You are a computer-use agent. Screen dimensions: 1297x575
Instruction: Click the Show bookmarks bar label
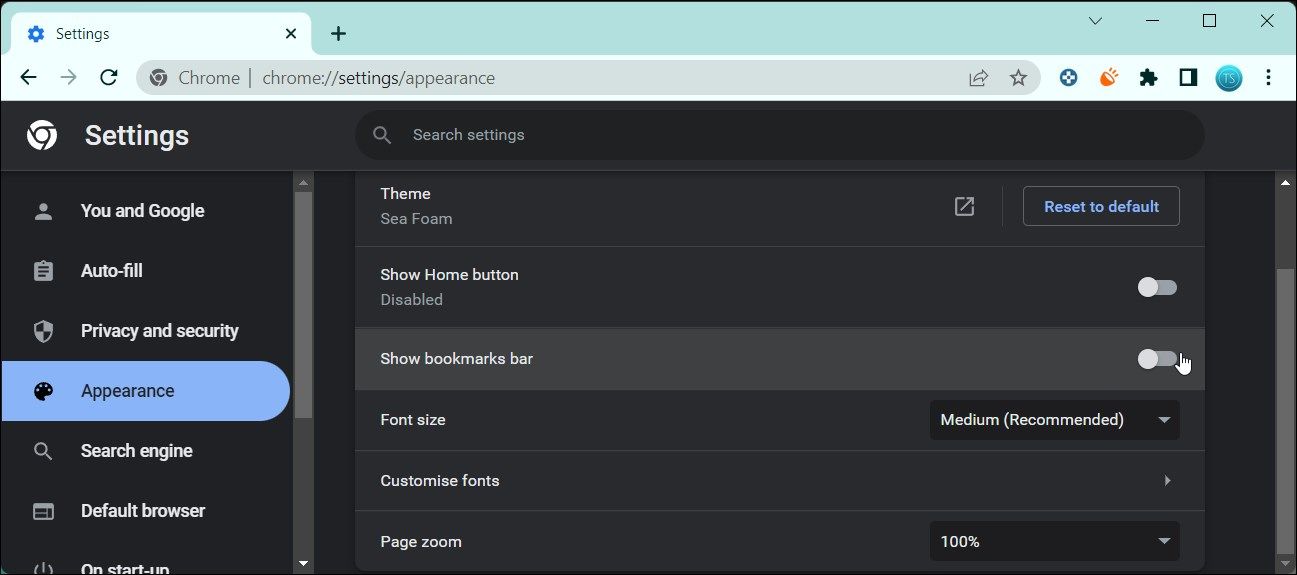click(x=456, y=359)
